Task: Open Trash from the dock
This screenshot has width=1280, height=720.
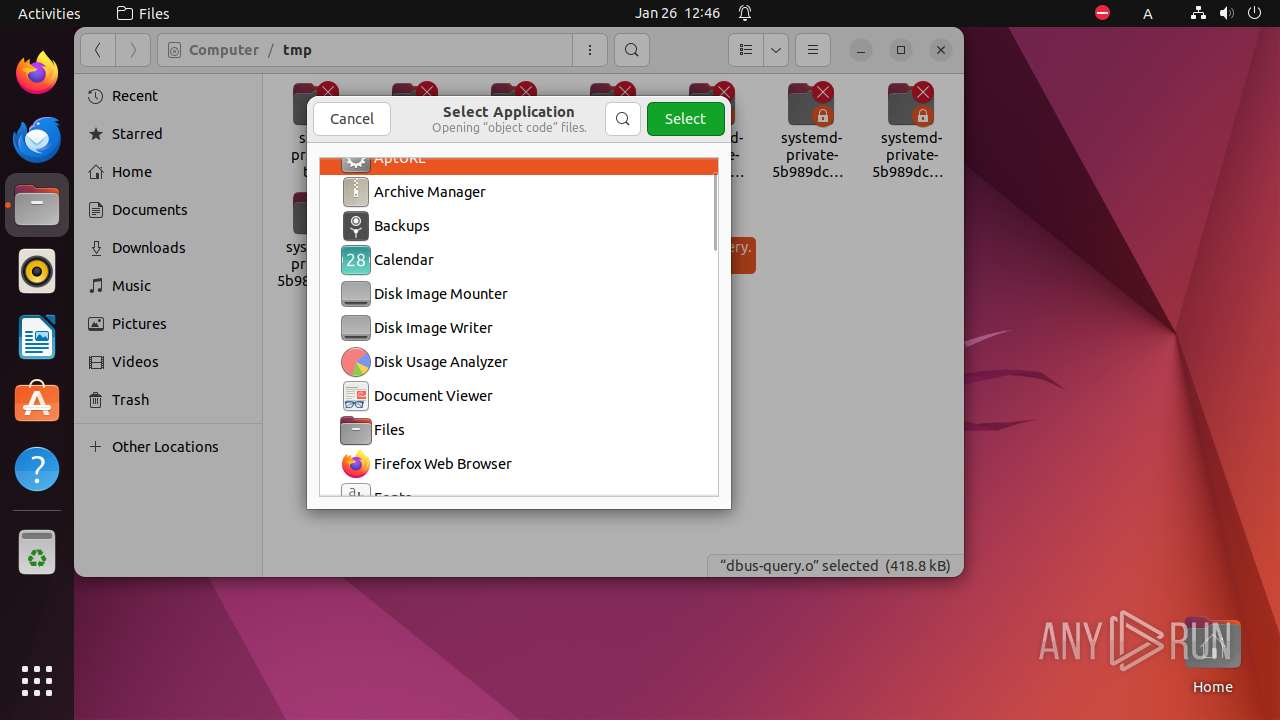Action: click(x=37, y=552)
